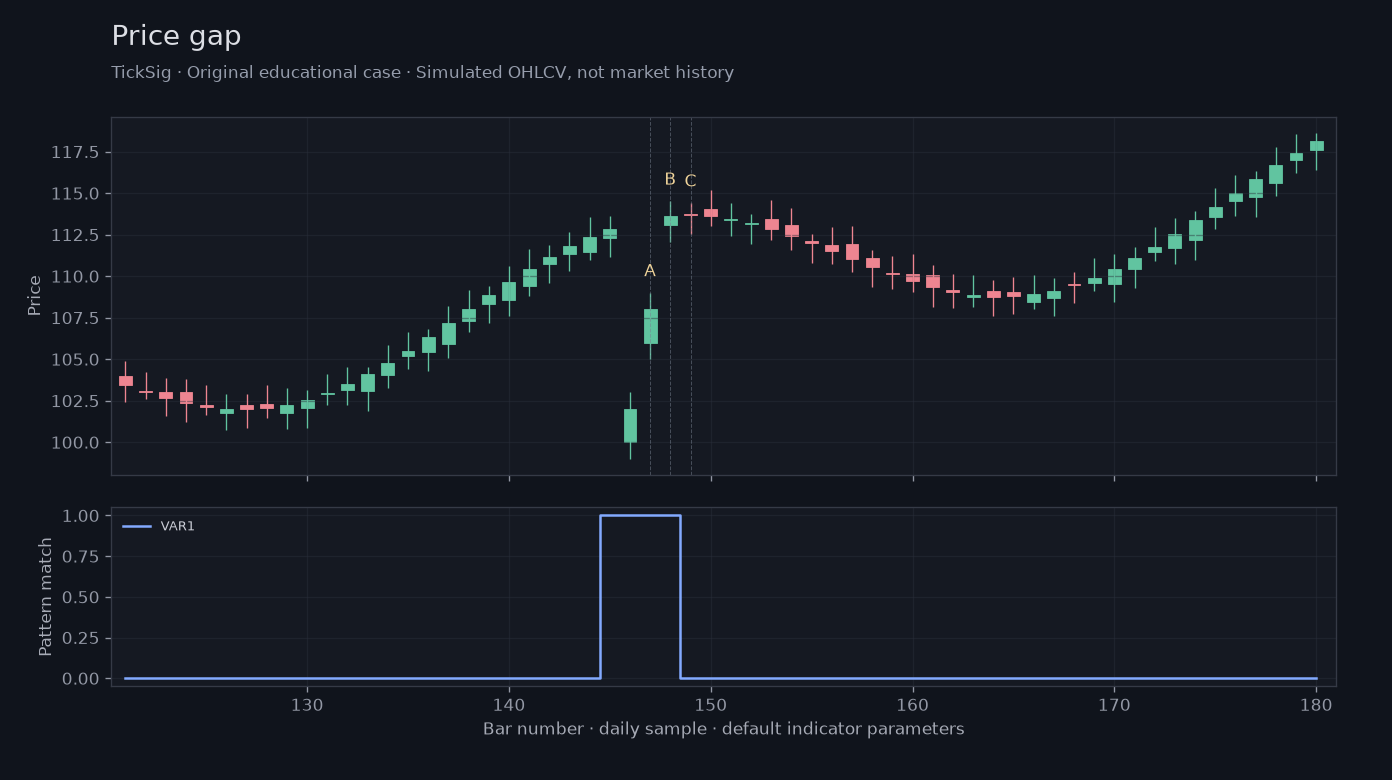Image resolution: width=1392 pixels, height=780 pixels.
Task: Click bar number tick 140
Action: coord(509,704)
